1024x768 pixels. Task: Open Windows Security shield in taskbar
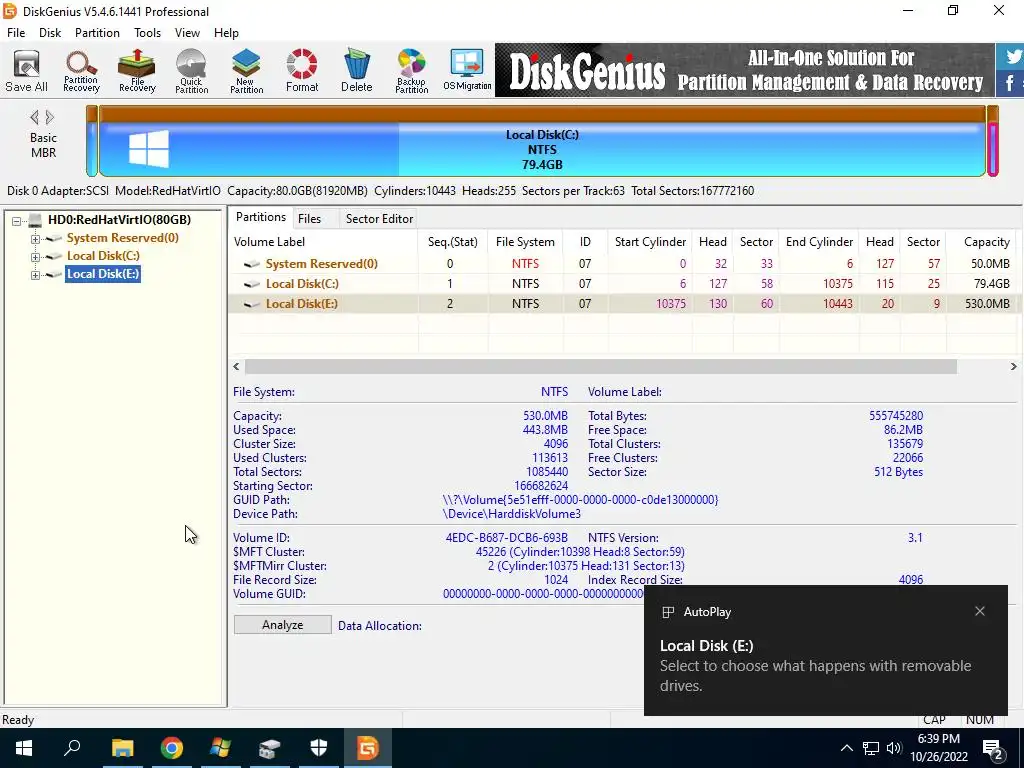click(319, 748)
